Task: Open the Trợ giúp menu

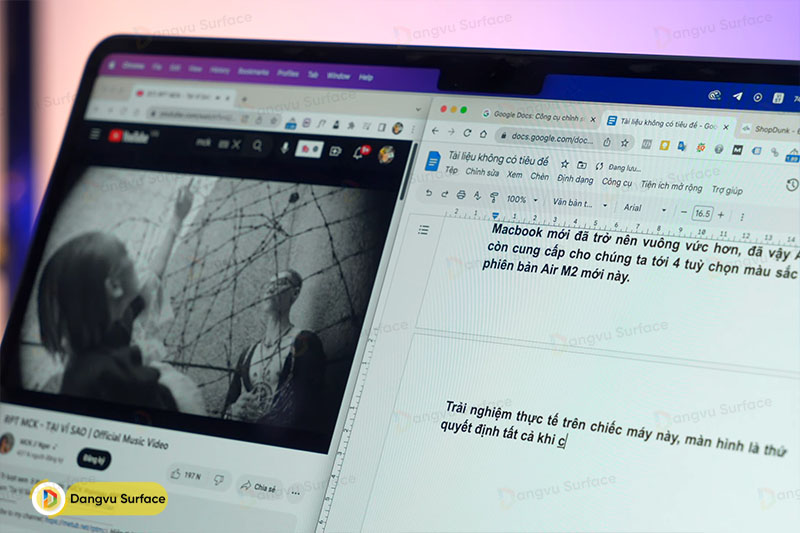Action: coord(727,190)
